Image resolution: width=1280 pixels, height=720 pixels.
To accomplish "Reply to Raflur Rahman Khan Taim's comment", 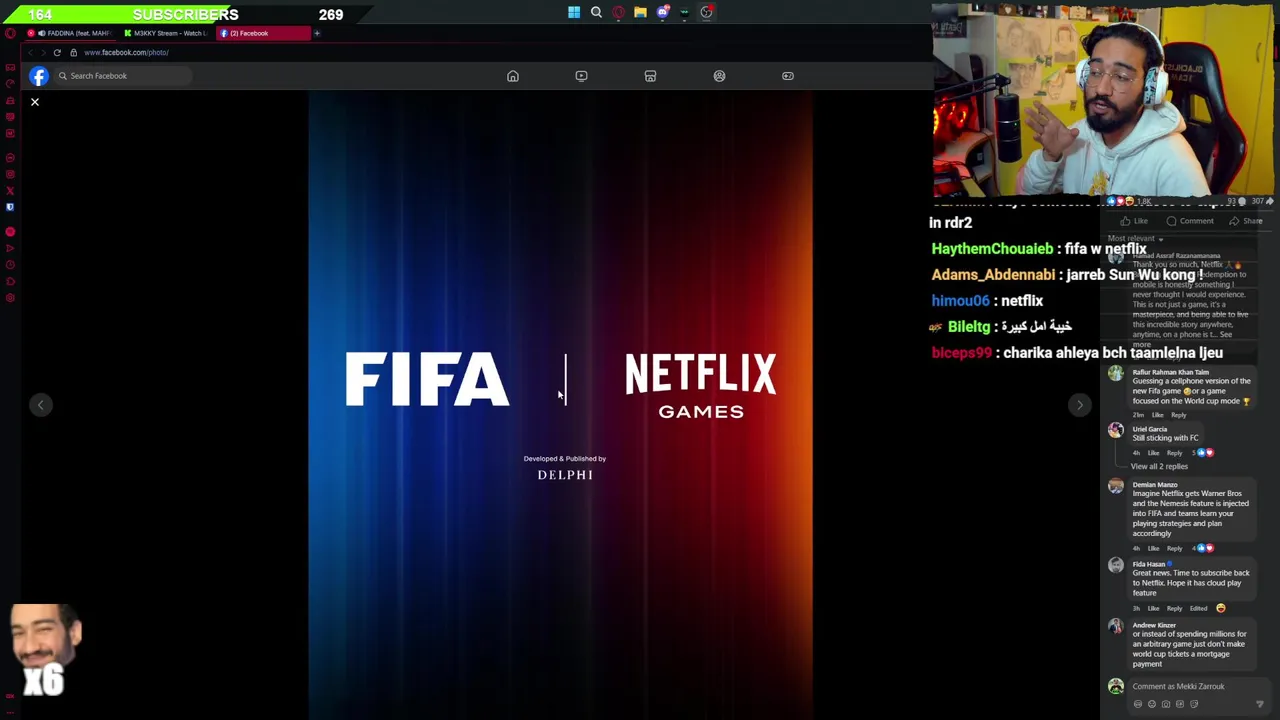I will click(1178, 415).
